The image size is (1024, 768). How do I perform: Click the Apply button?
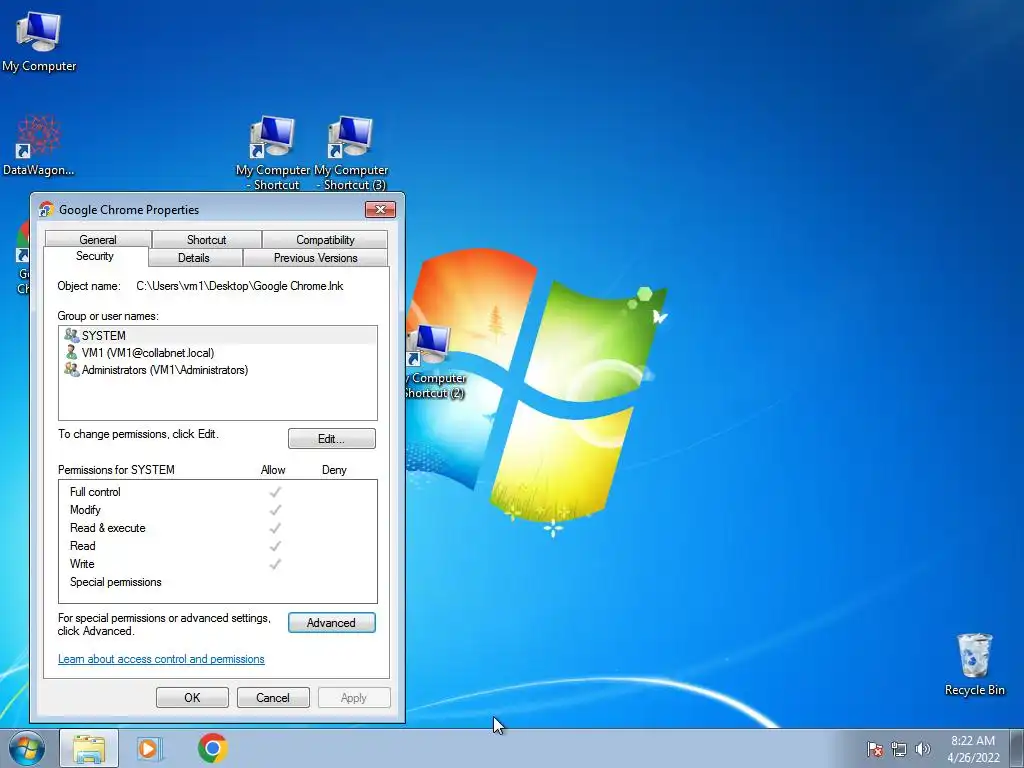(354, 697)
